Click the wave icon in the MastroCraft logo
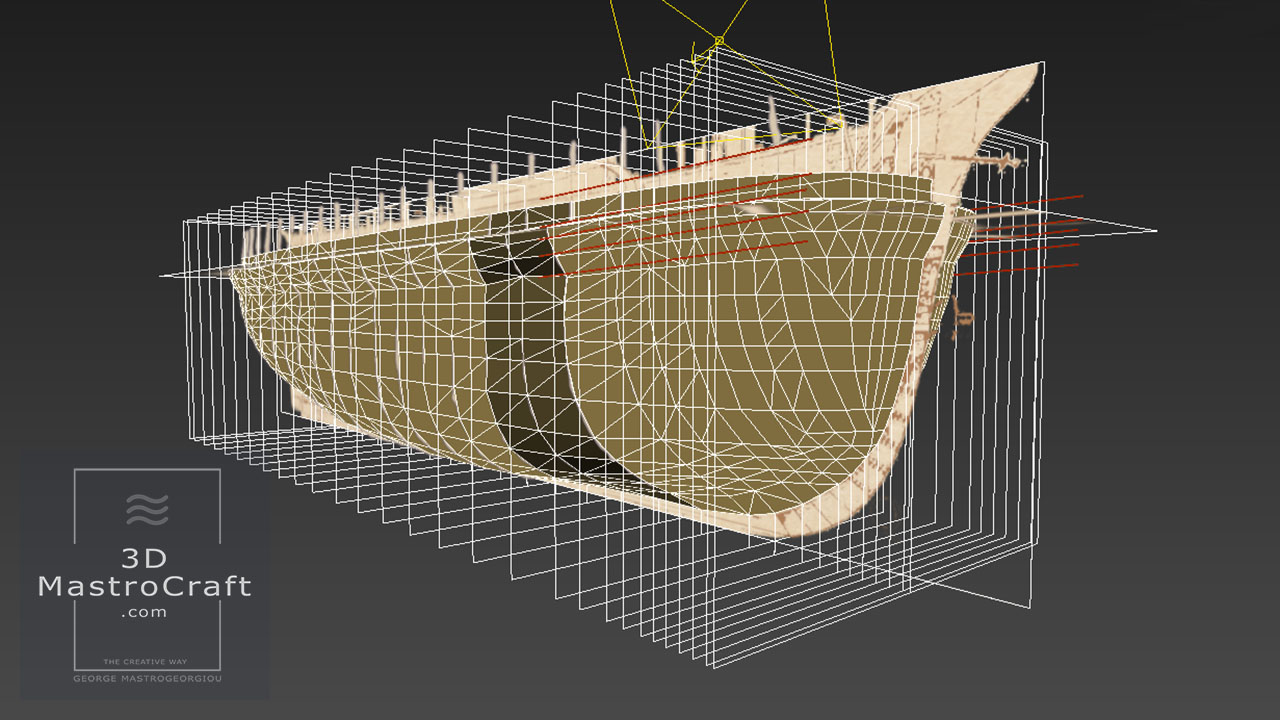 click(x=147, y=509)
